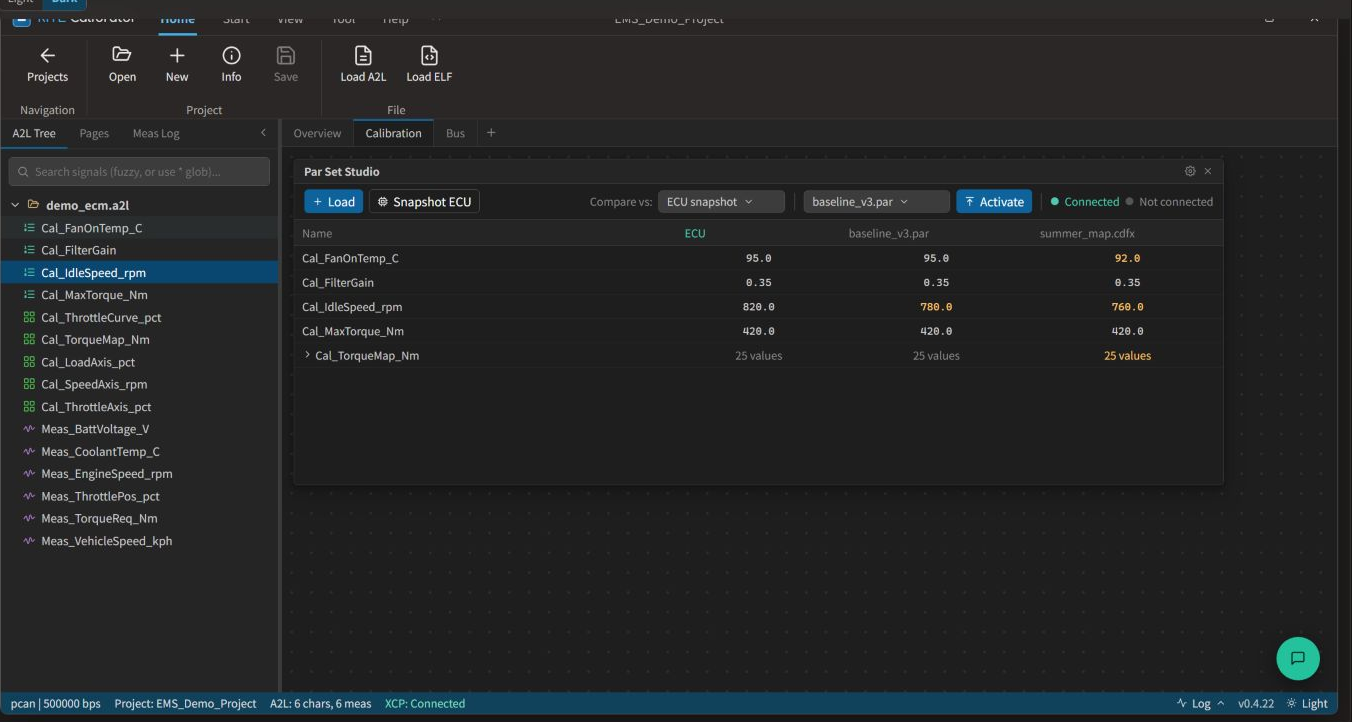Click the green 'Connected' indicator in Par Set Studio
The height and width of the screenshot is (722, 1352).
(x=1085, y=202)
